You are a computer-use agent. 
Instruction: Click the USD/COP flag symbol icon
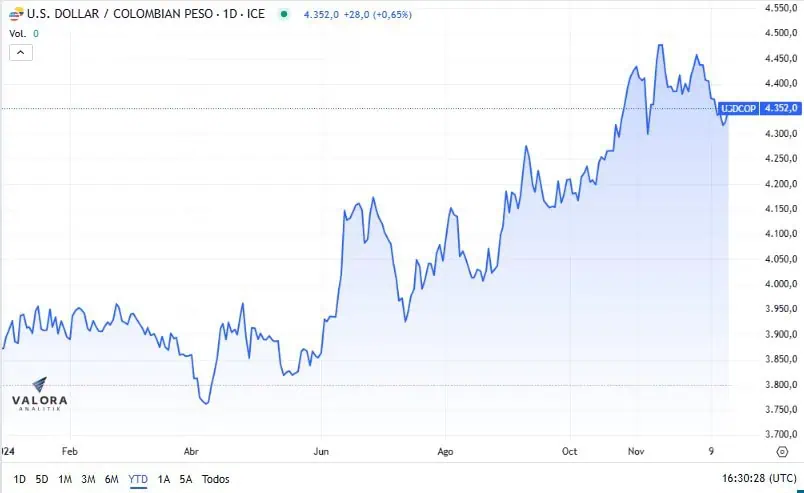click(16, 14)
